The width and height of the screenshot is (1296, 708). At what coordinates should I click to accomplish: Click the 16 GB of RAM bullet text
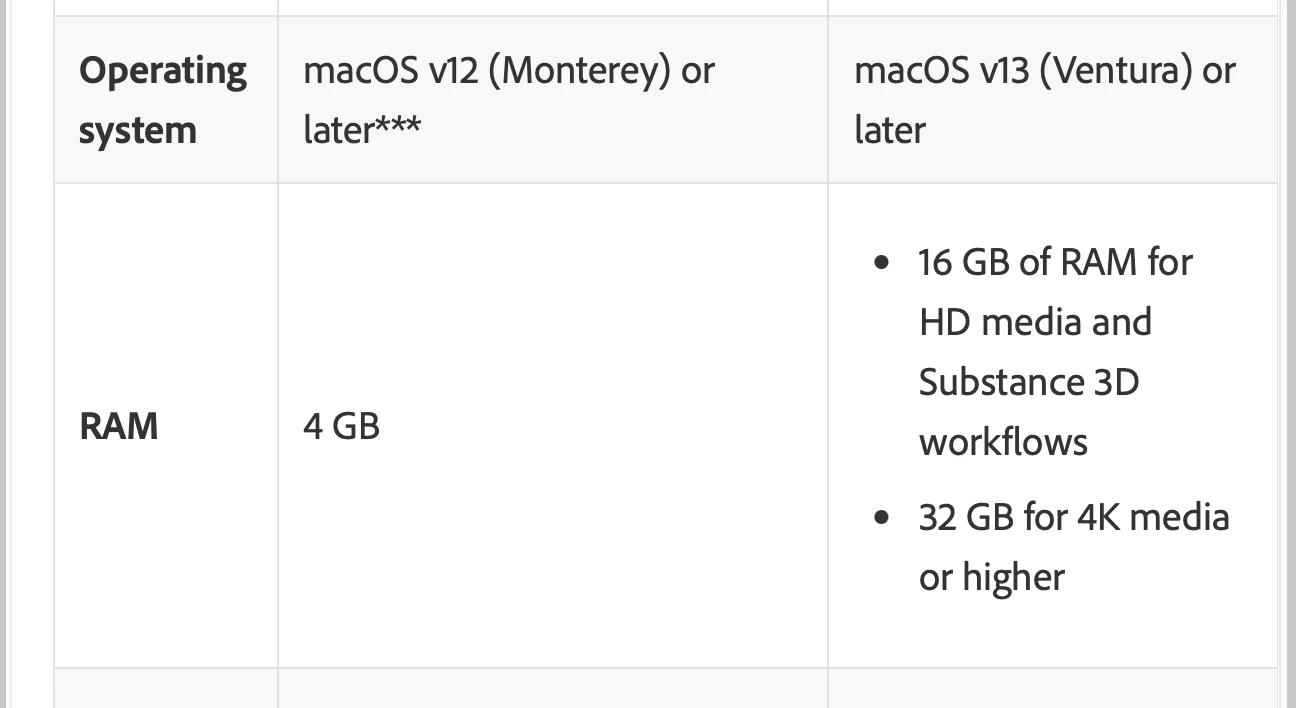coord(1055,262)
